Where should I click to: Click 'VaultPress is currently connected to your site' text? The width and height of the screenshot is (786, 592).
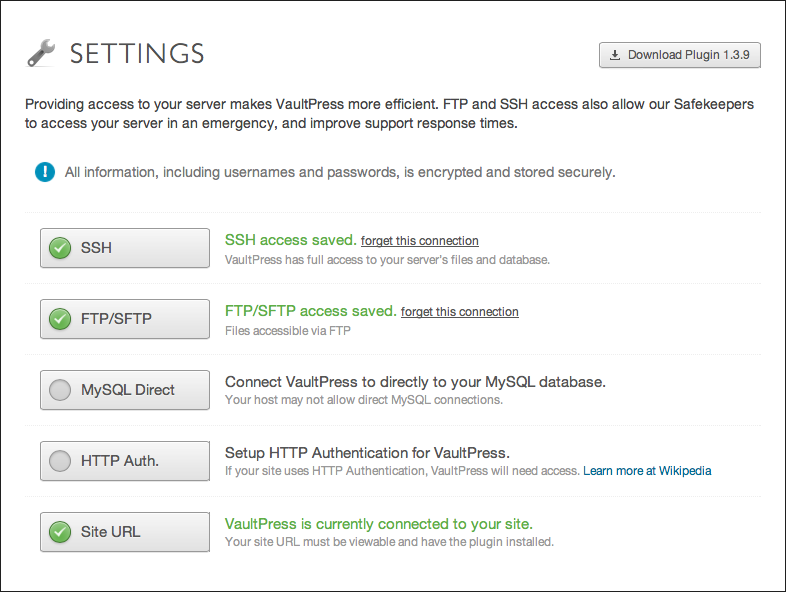click(378, 524)
